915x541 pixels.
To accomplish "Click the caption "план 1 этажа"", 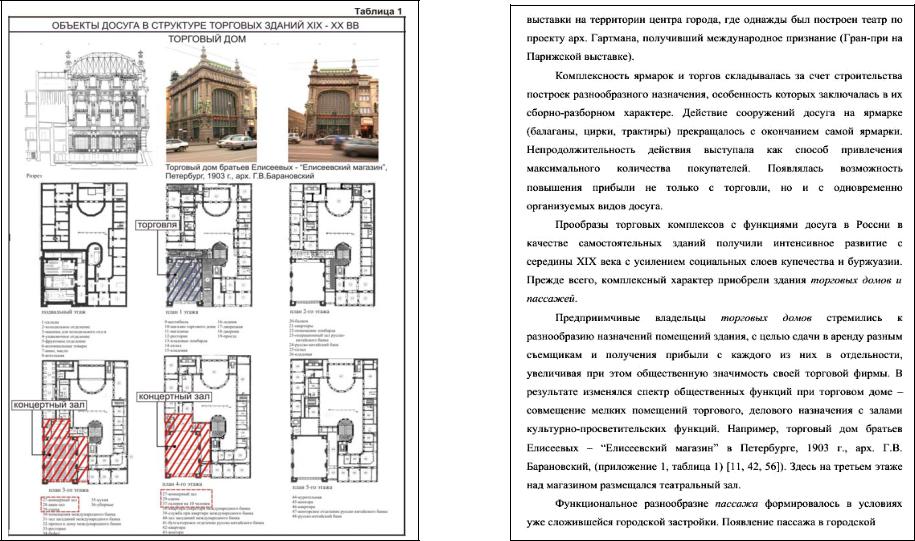I will coord(182,312).
